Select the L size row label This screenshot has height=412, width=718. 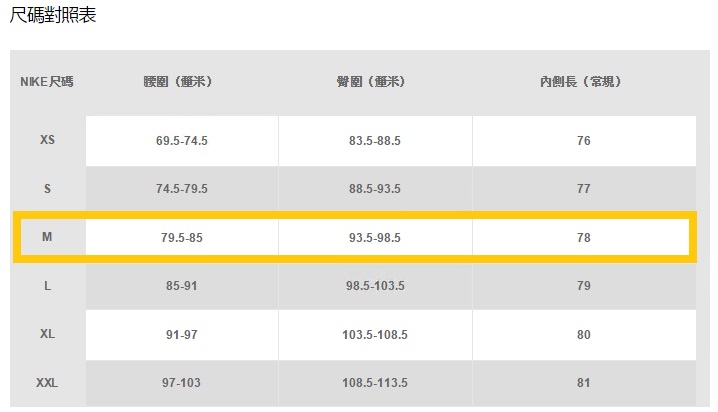47,286
